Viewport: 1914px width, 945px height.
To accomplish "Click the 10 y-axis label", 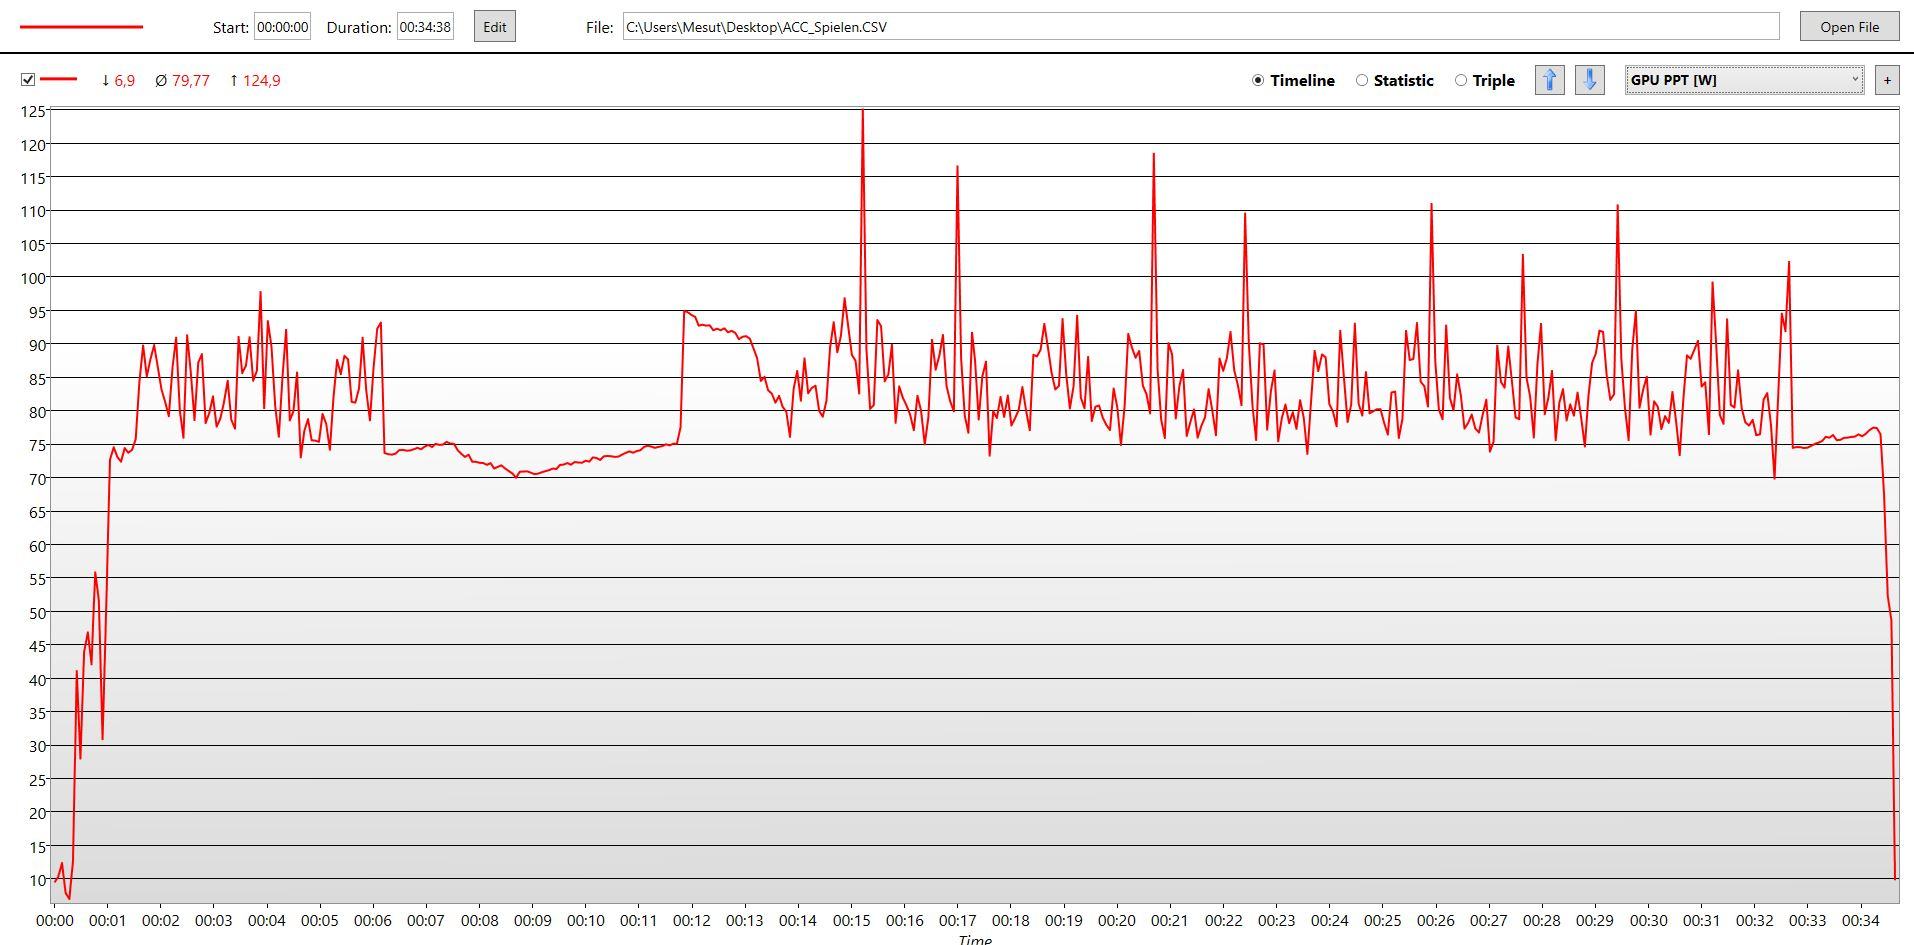I will [x=37, y=880].
